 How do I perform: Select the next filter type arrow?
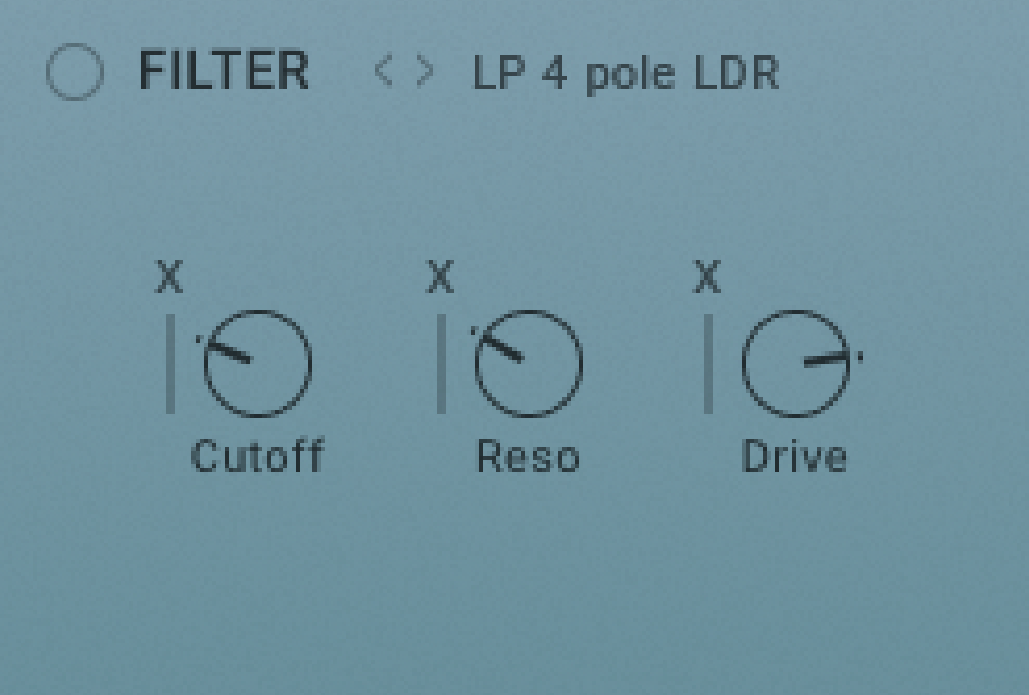click(425, 71)
